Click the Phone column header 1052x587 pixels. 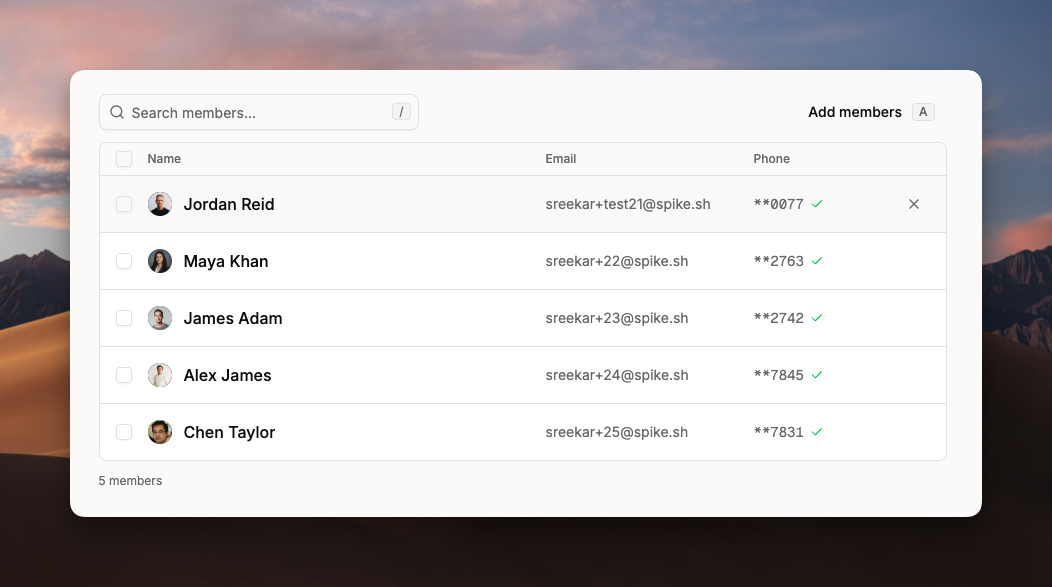(x=772, y=159)
